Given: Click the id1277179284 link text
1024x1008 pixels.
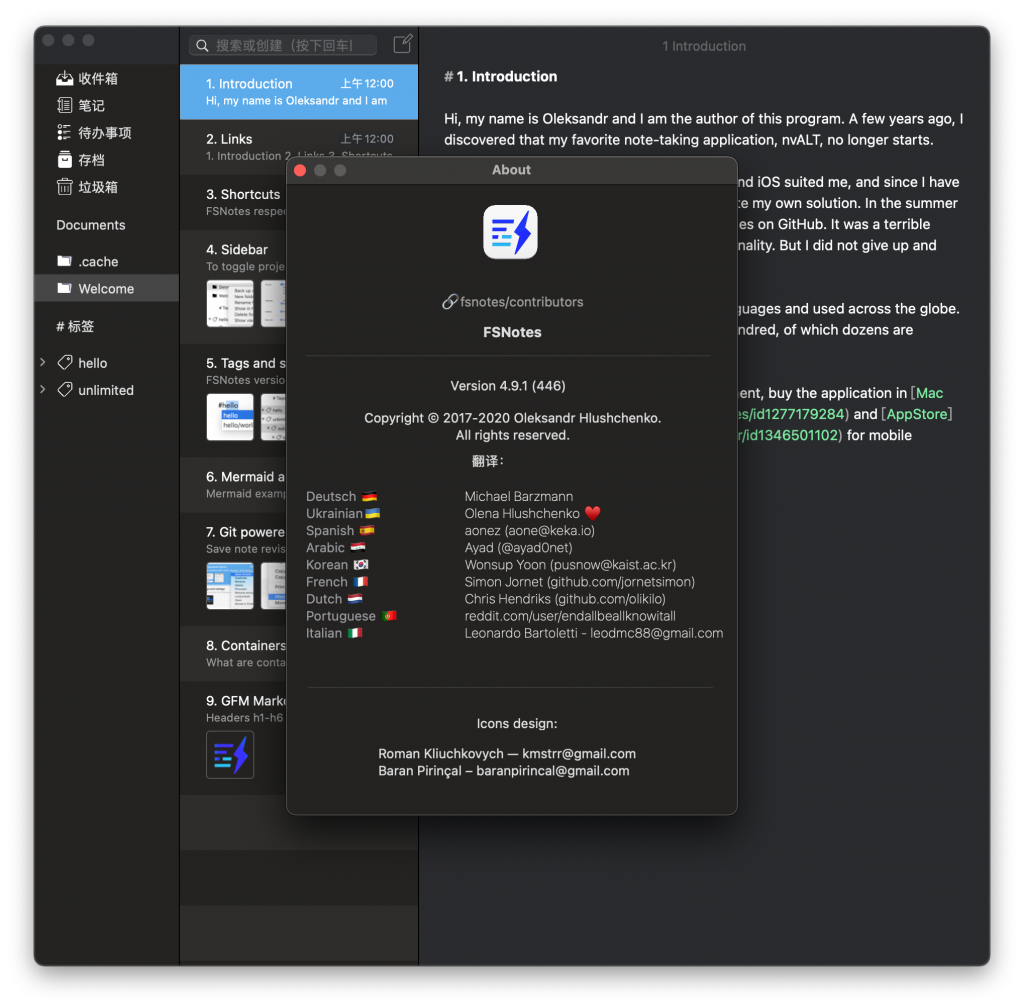Looking at the screenshot, I should pos(793,414).
